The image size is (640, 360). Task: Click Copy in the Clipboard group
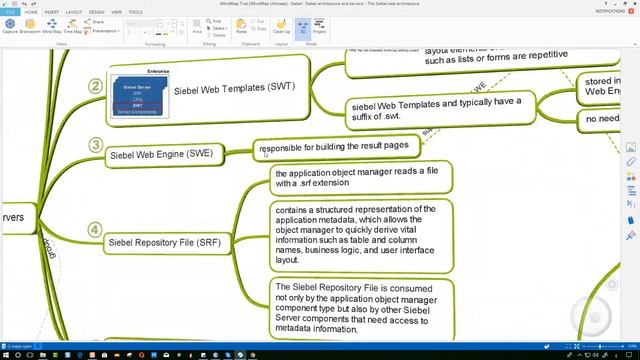(259, 29)
